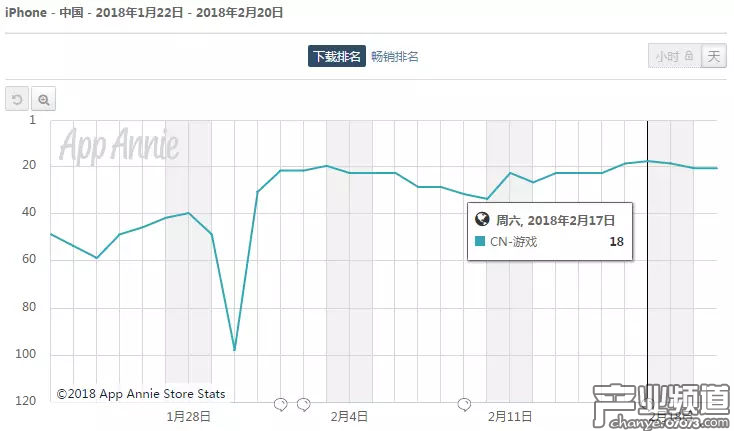The width and height of the screenshot is (734, 431).
Task: Click the 周六, 2018年2月17日 tooltip date
Action: click(555, 221)
